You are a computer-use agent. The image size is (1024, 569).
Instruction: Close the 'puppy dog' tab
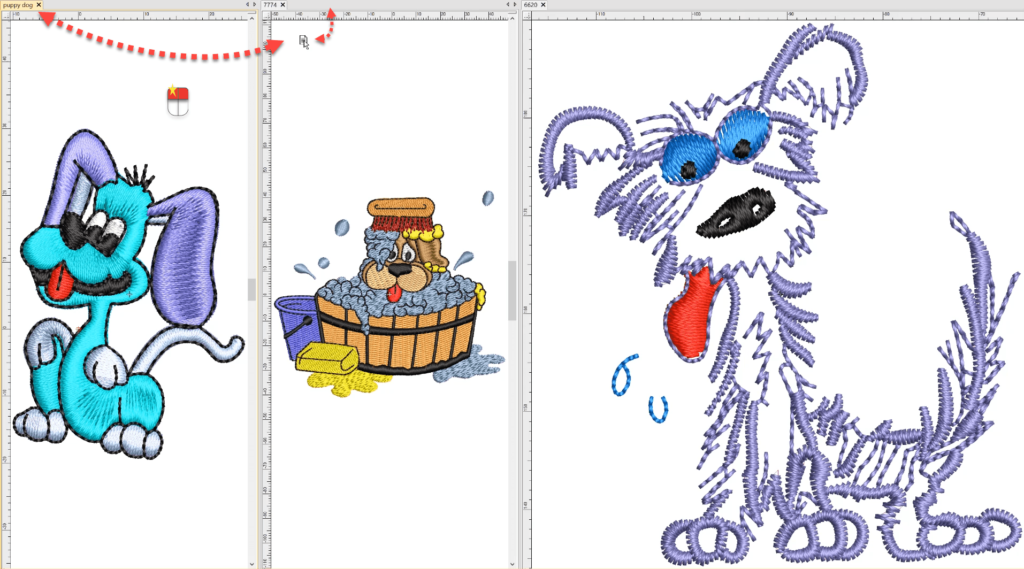click(x=39, y=5)
